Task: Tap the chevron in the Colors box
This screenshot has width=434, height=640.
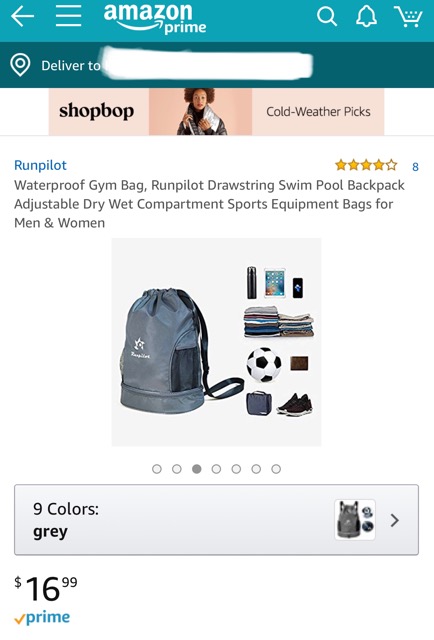Action: 394,520
